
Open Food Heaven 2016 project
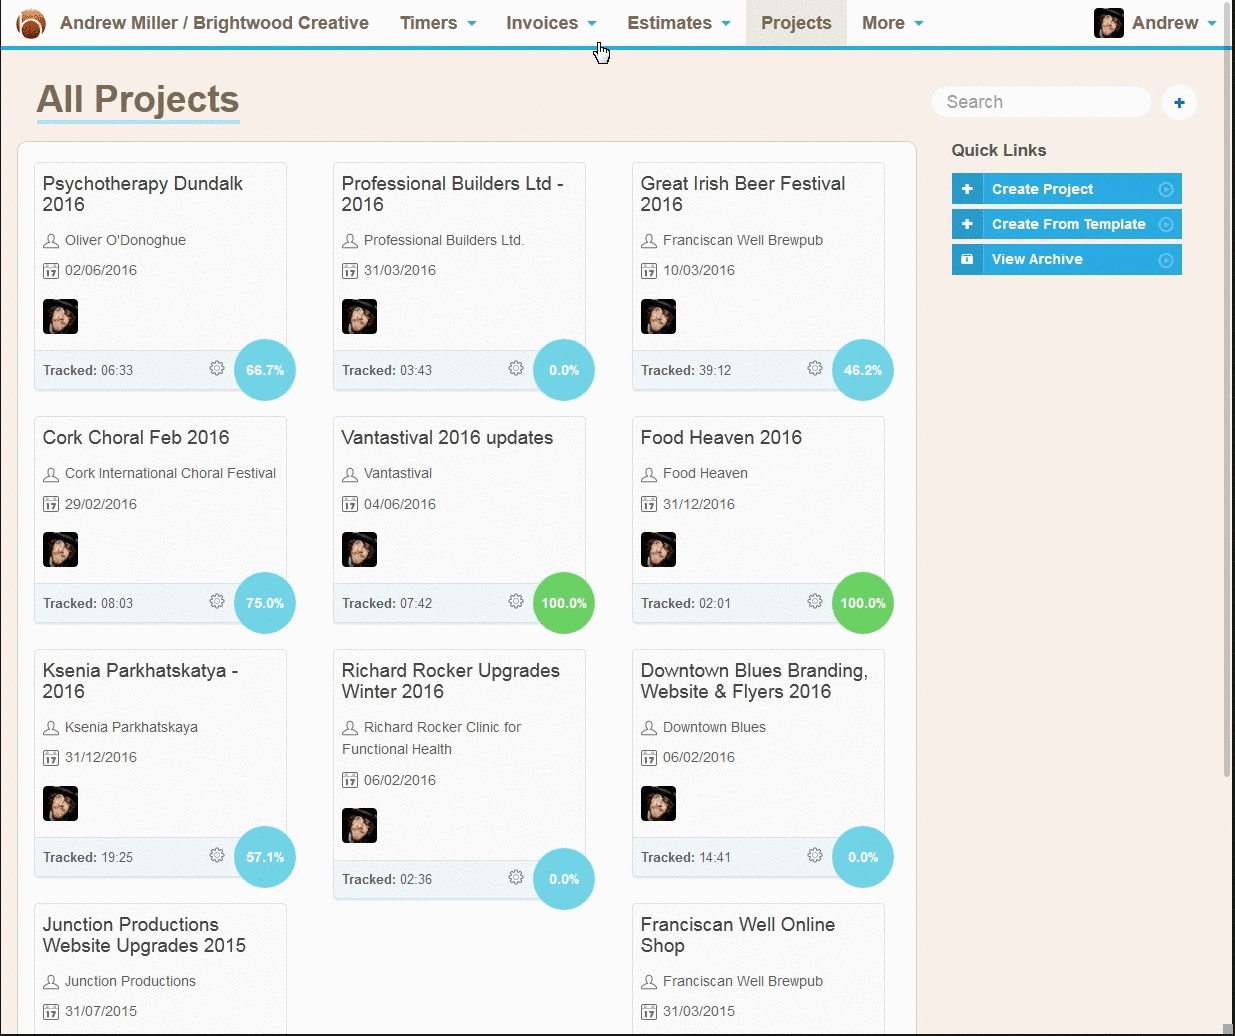click(x=721, y=437)
